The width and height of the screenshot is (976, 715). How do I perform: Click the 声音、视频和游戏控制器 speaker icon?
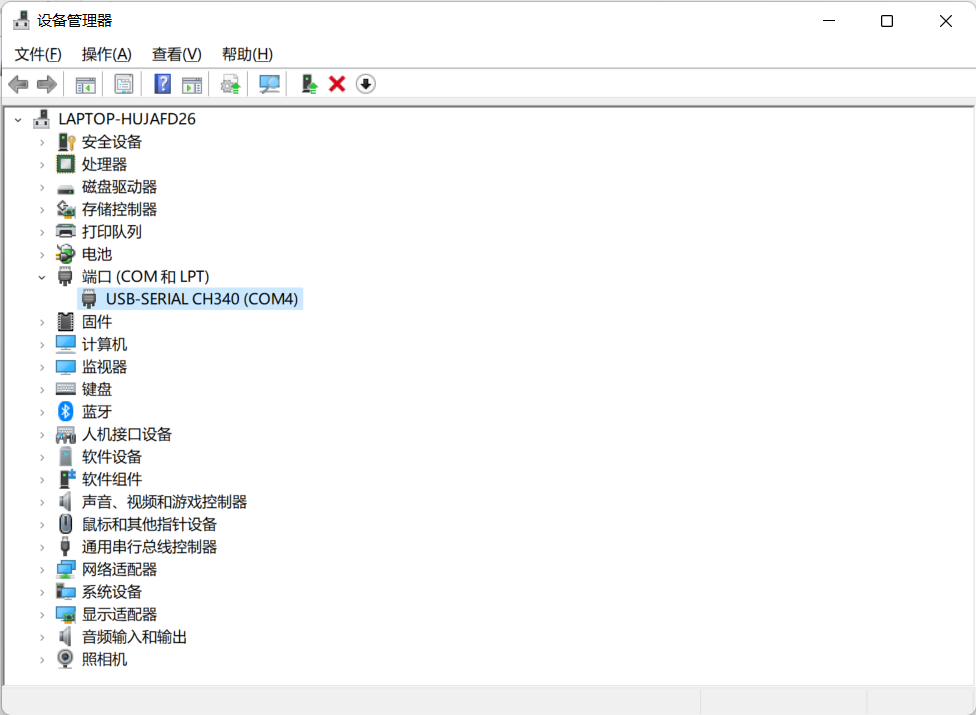(x=65, y=502)
